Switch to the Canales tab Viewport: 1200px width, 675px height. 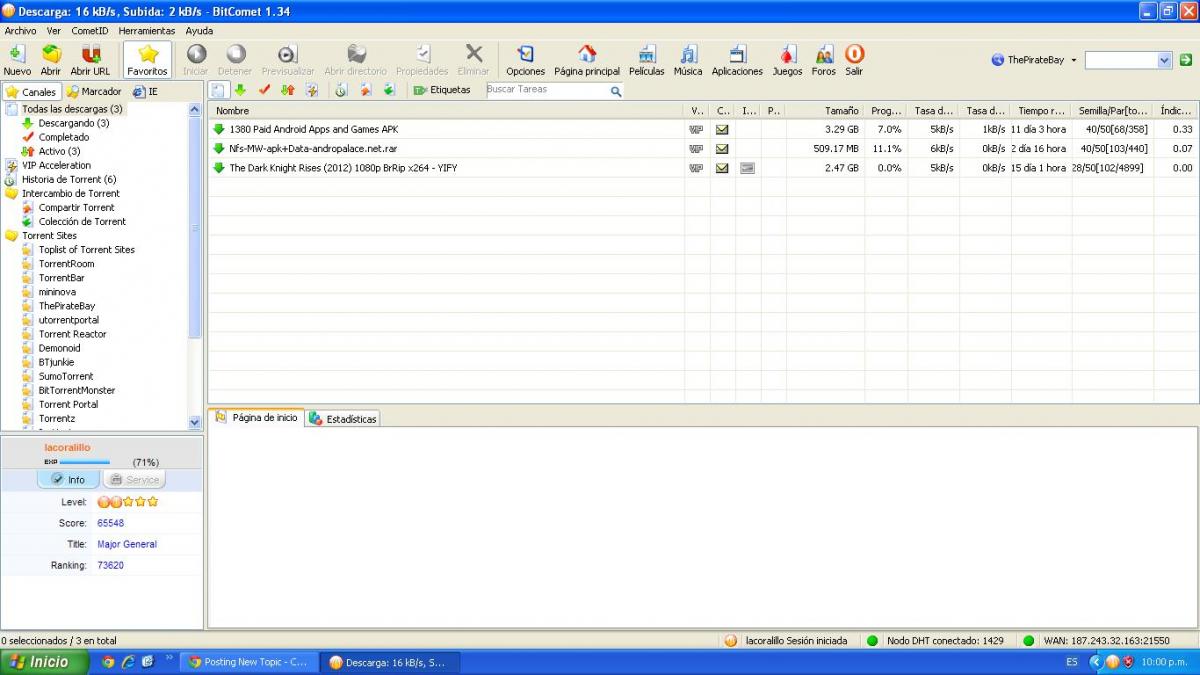pos(32,92)
